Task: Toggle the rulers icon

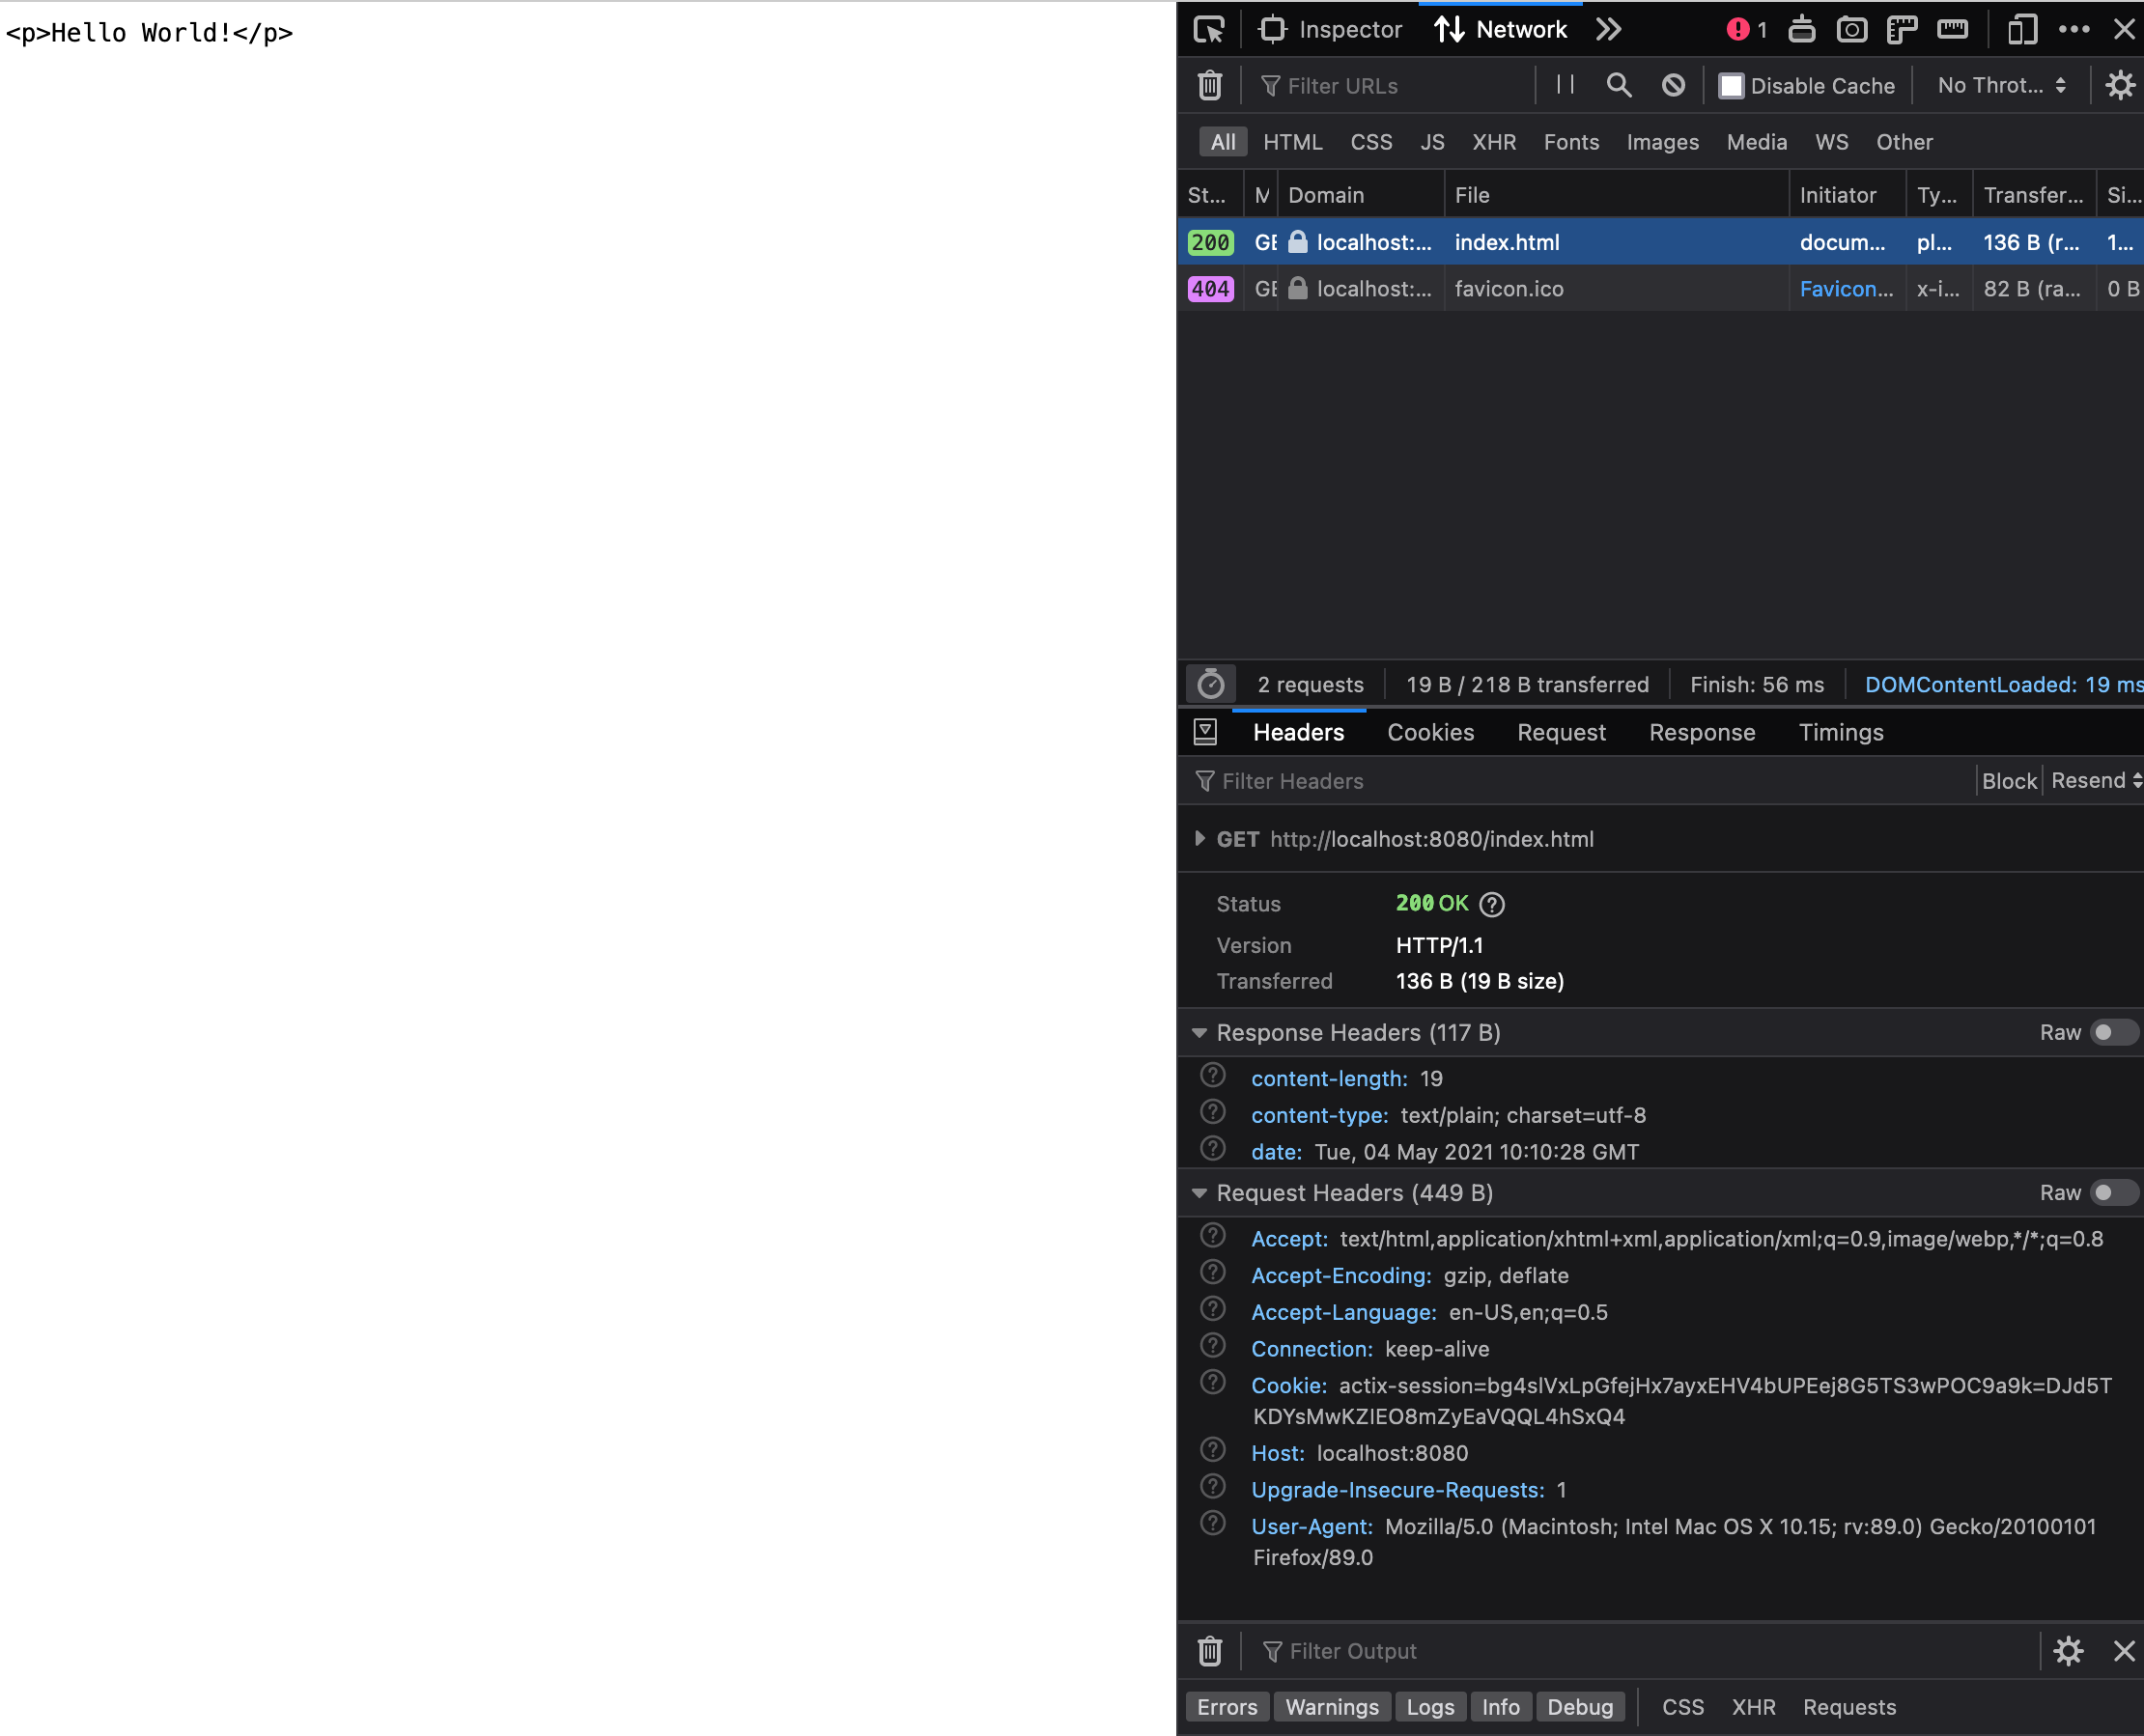Action: tap(1902, 29)
